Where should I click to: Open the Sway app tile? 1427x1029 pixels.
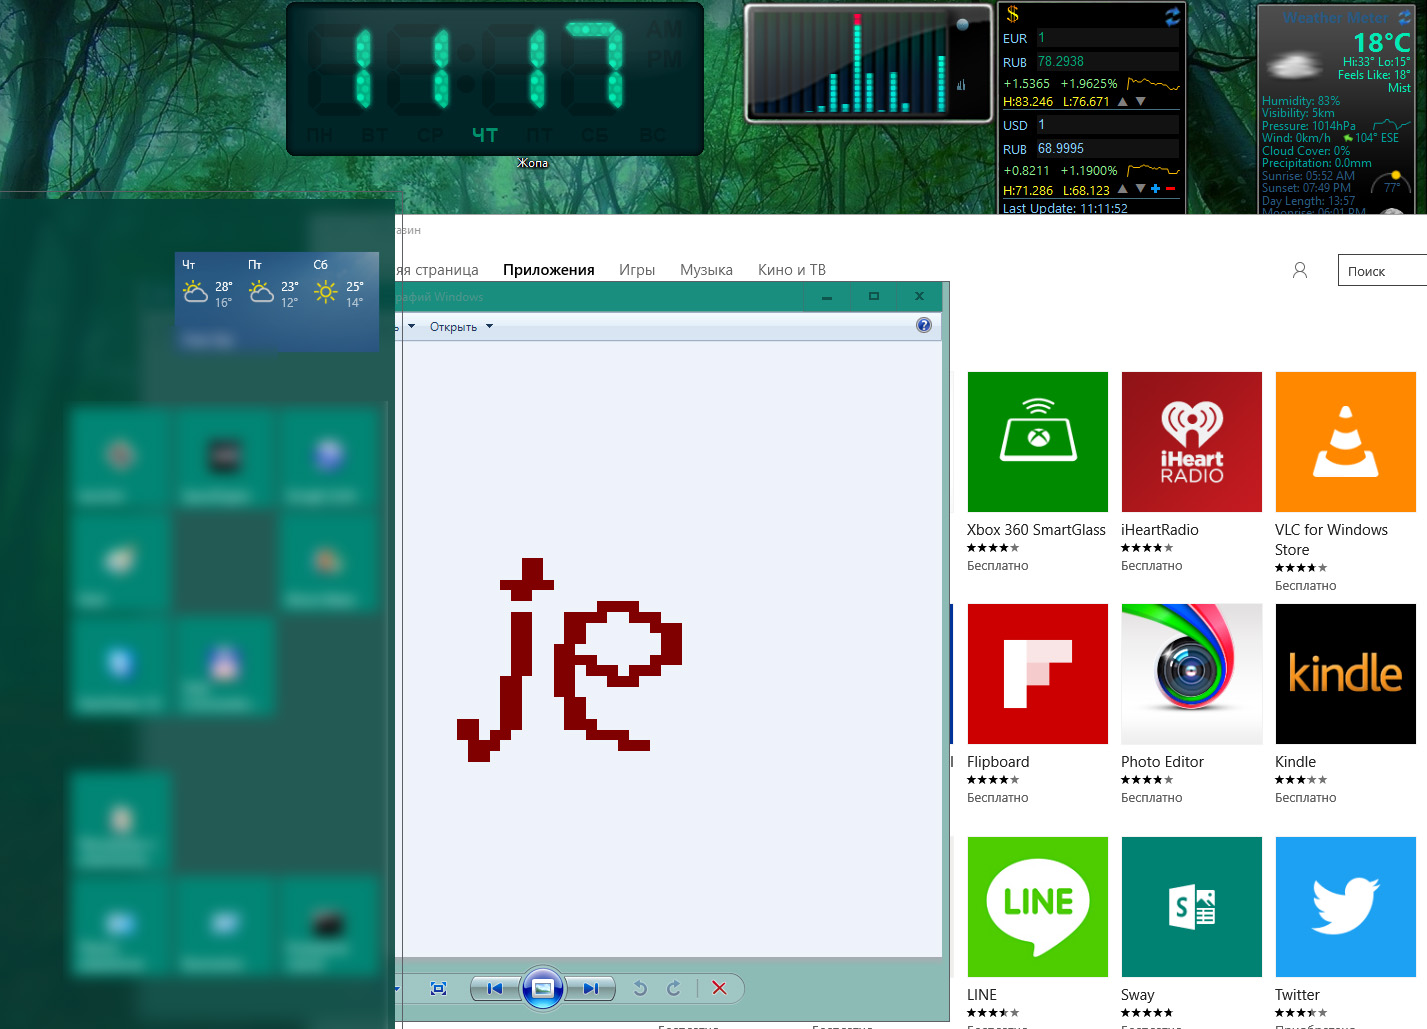point(1191,907)
